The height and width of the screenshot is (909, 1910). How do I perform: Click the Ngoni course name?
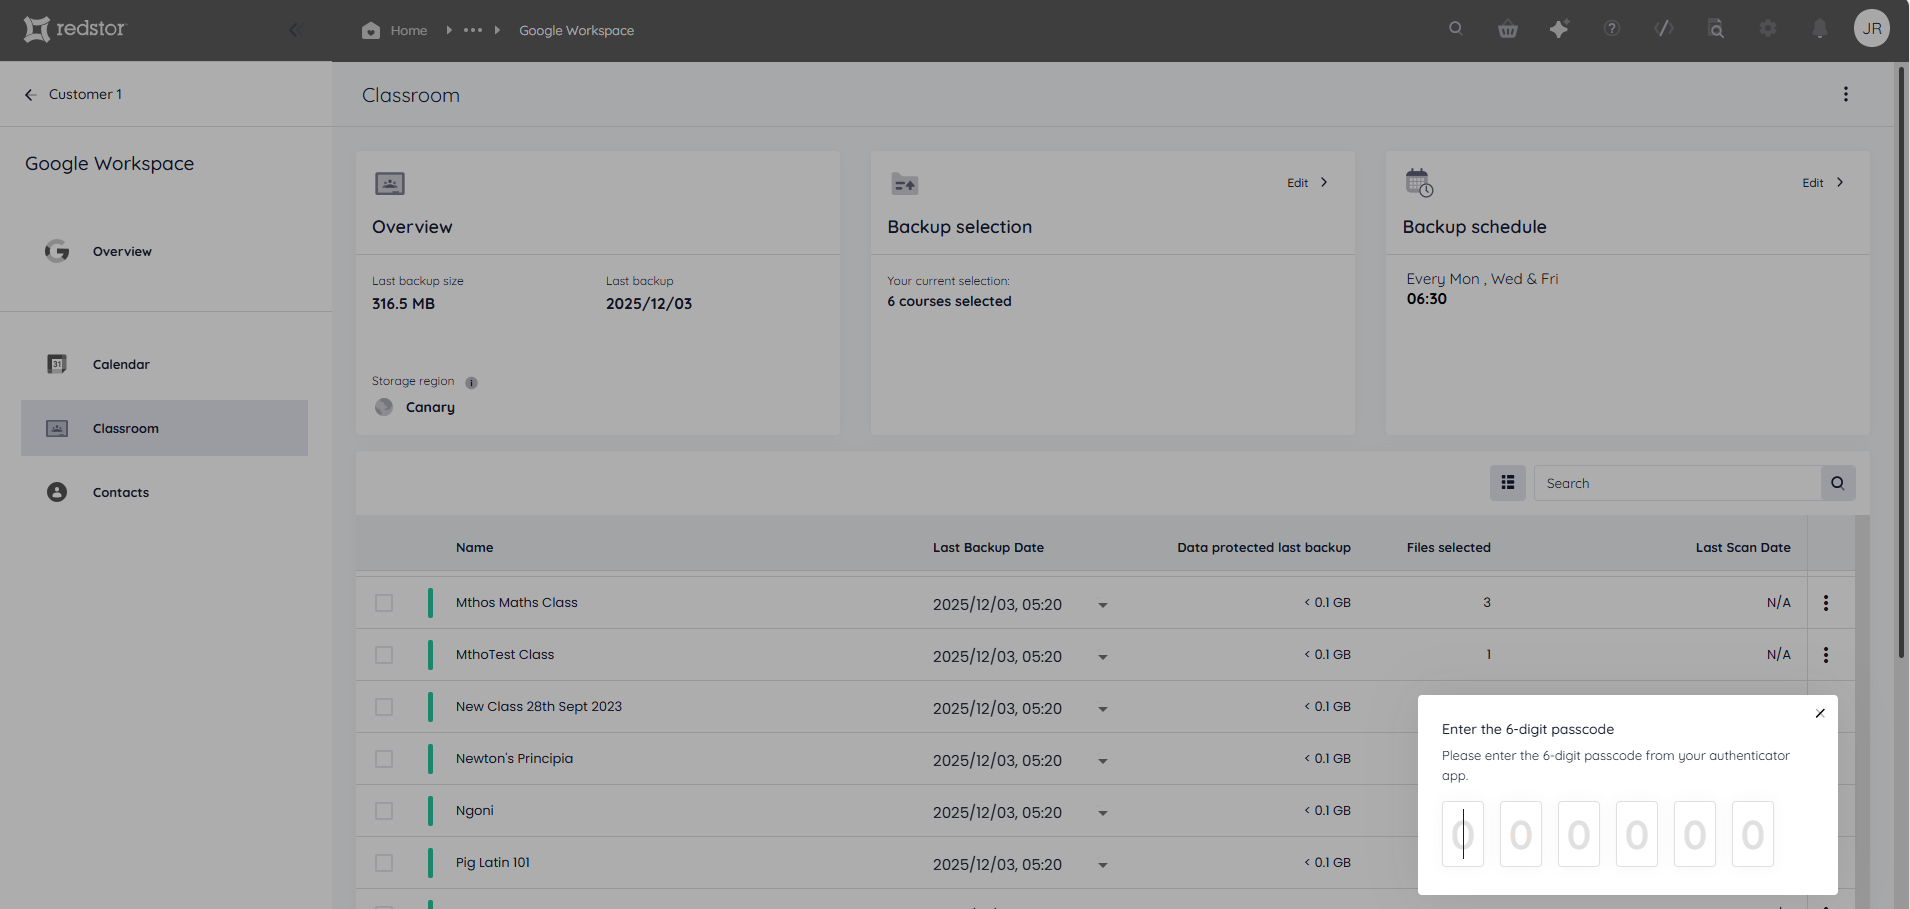pos(475,811)
